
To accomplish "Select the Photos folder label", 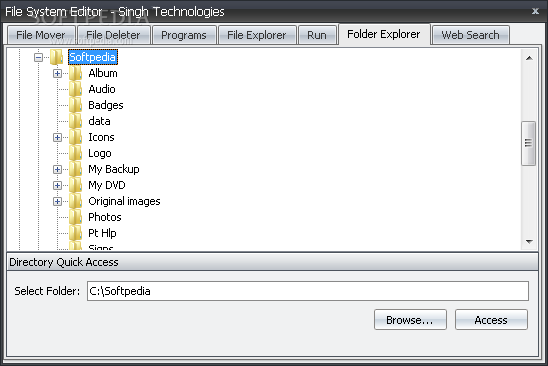I will tap(104, 217).
